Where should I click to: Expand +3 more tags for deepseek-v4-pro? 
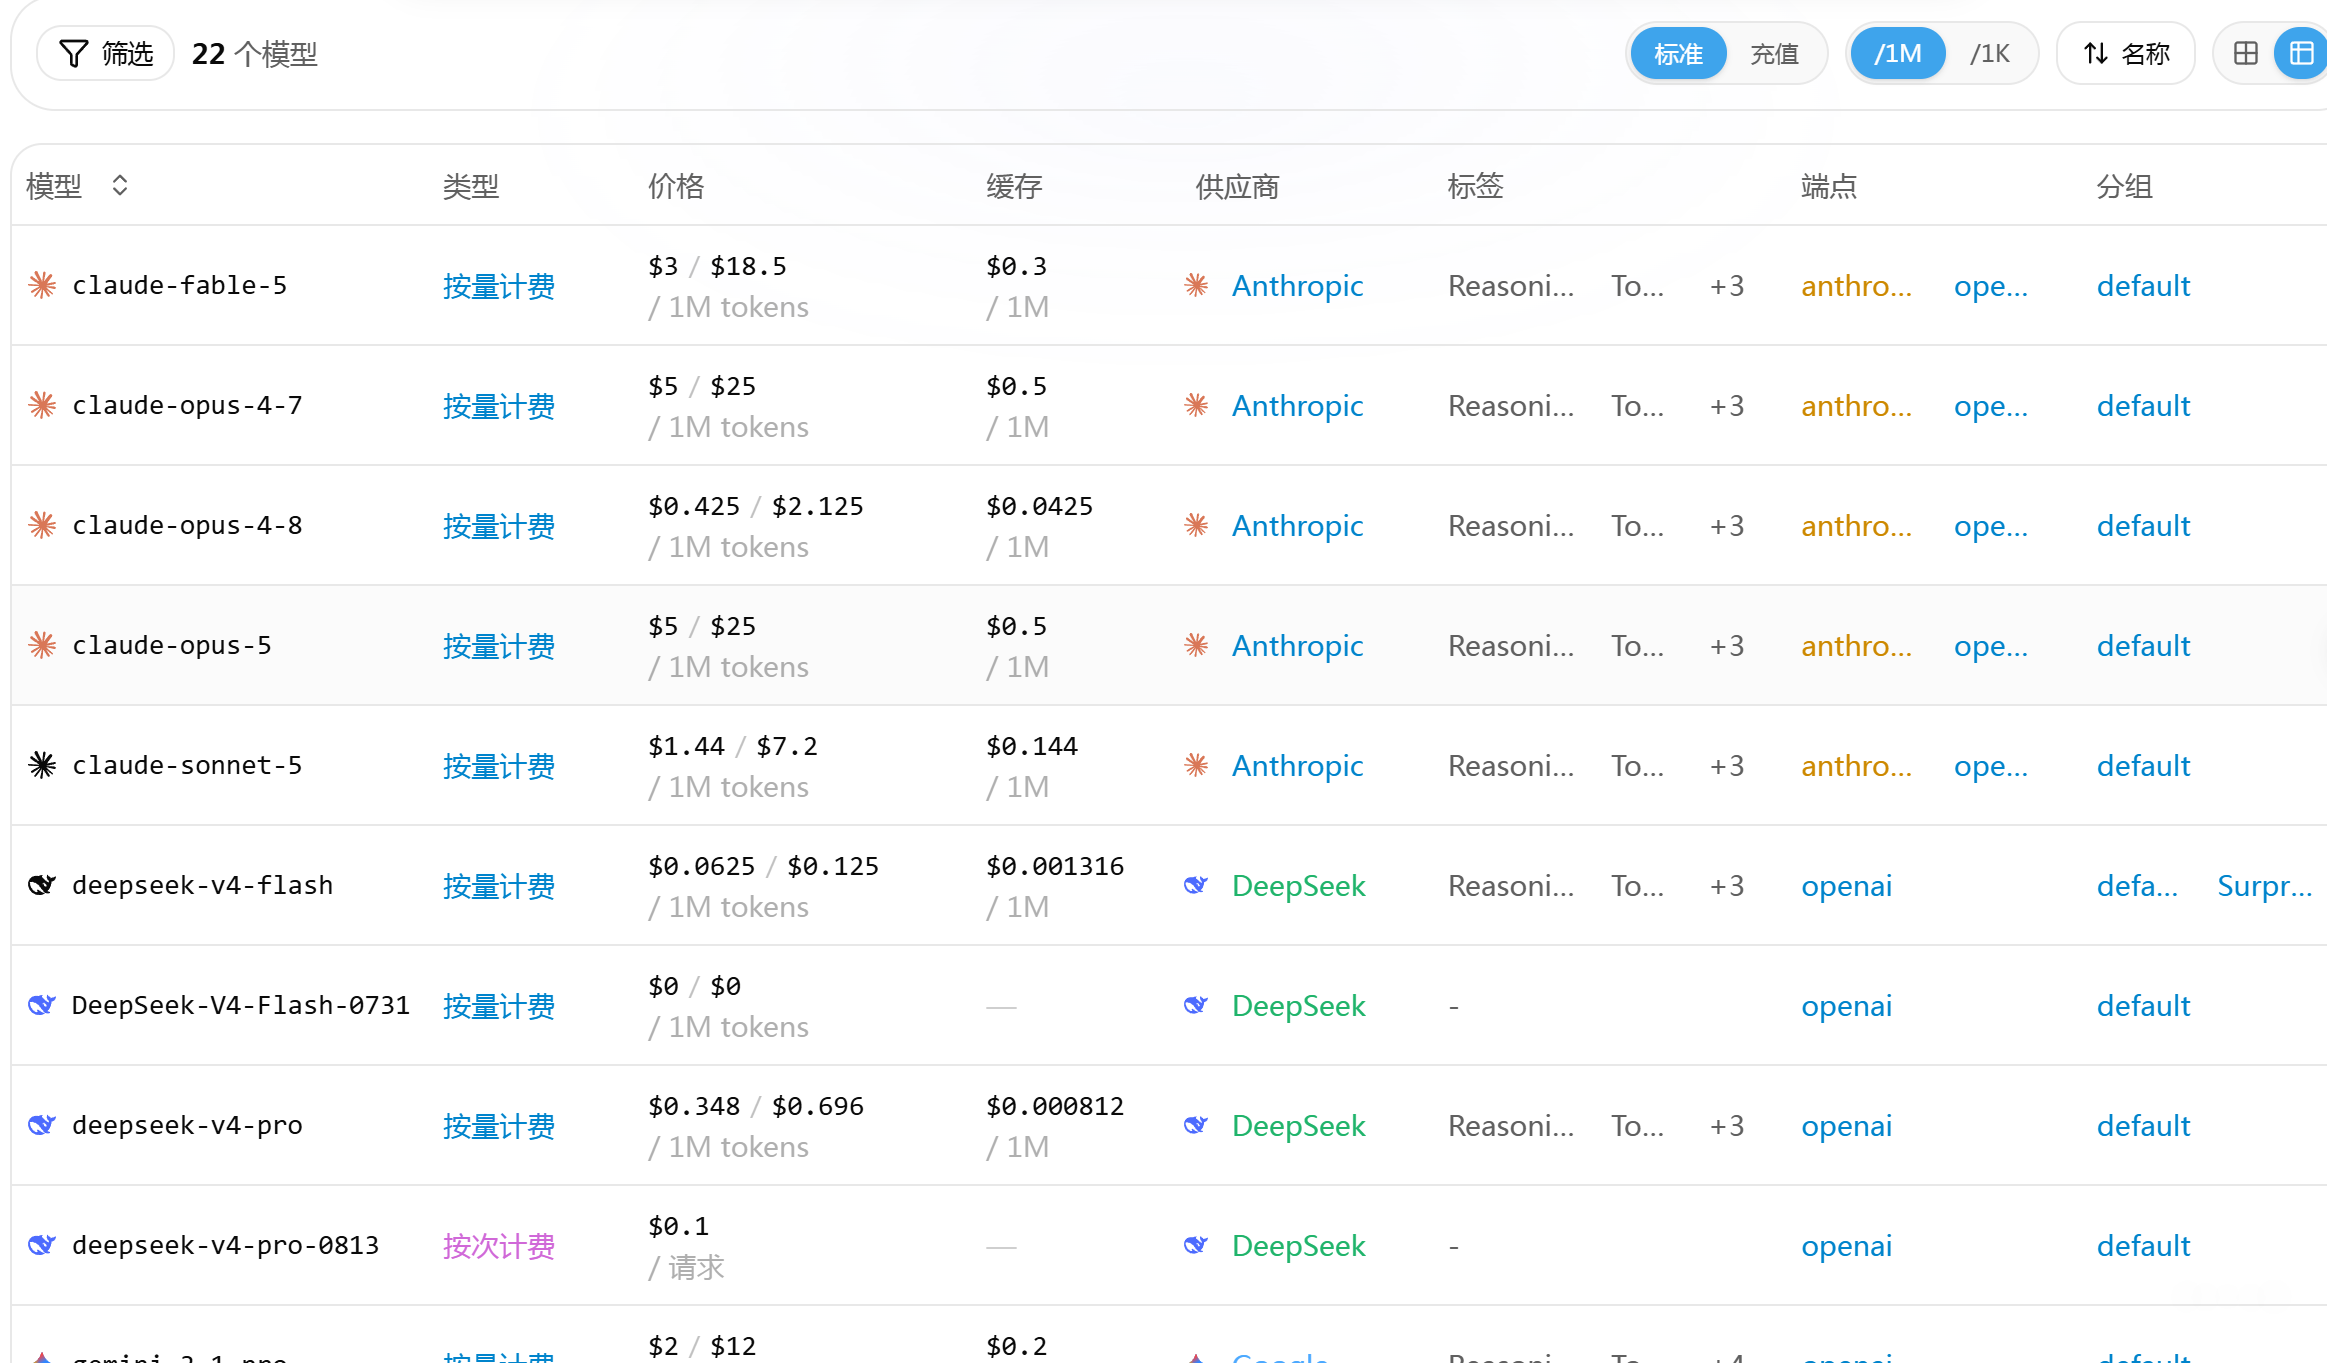[x=1727, y=1126]
